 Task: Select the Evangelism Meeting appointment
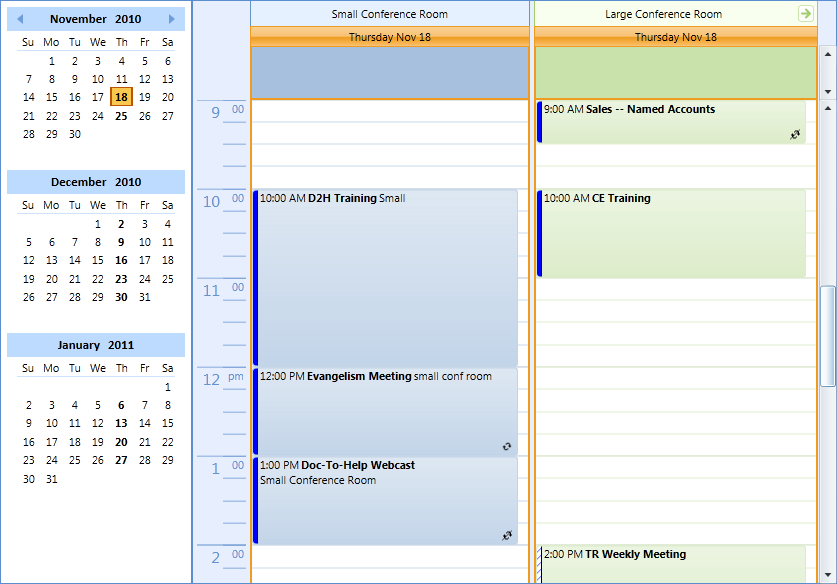point(385,412)
